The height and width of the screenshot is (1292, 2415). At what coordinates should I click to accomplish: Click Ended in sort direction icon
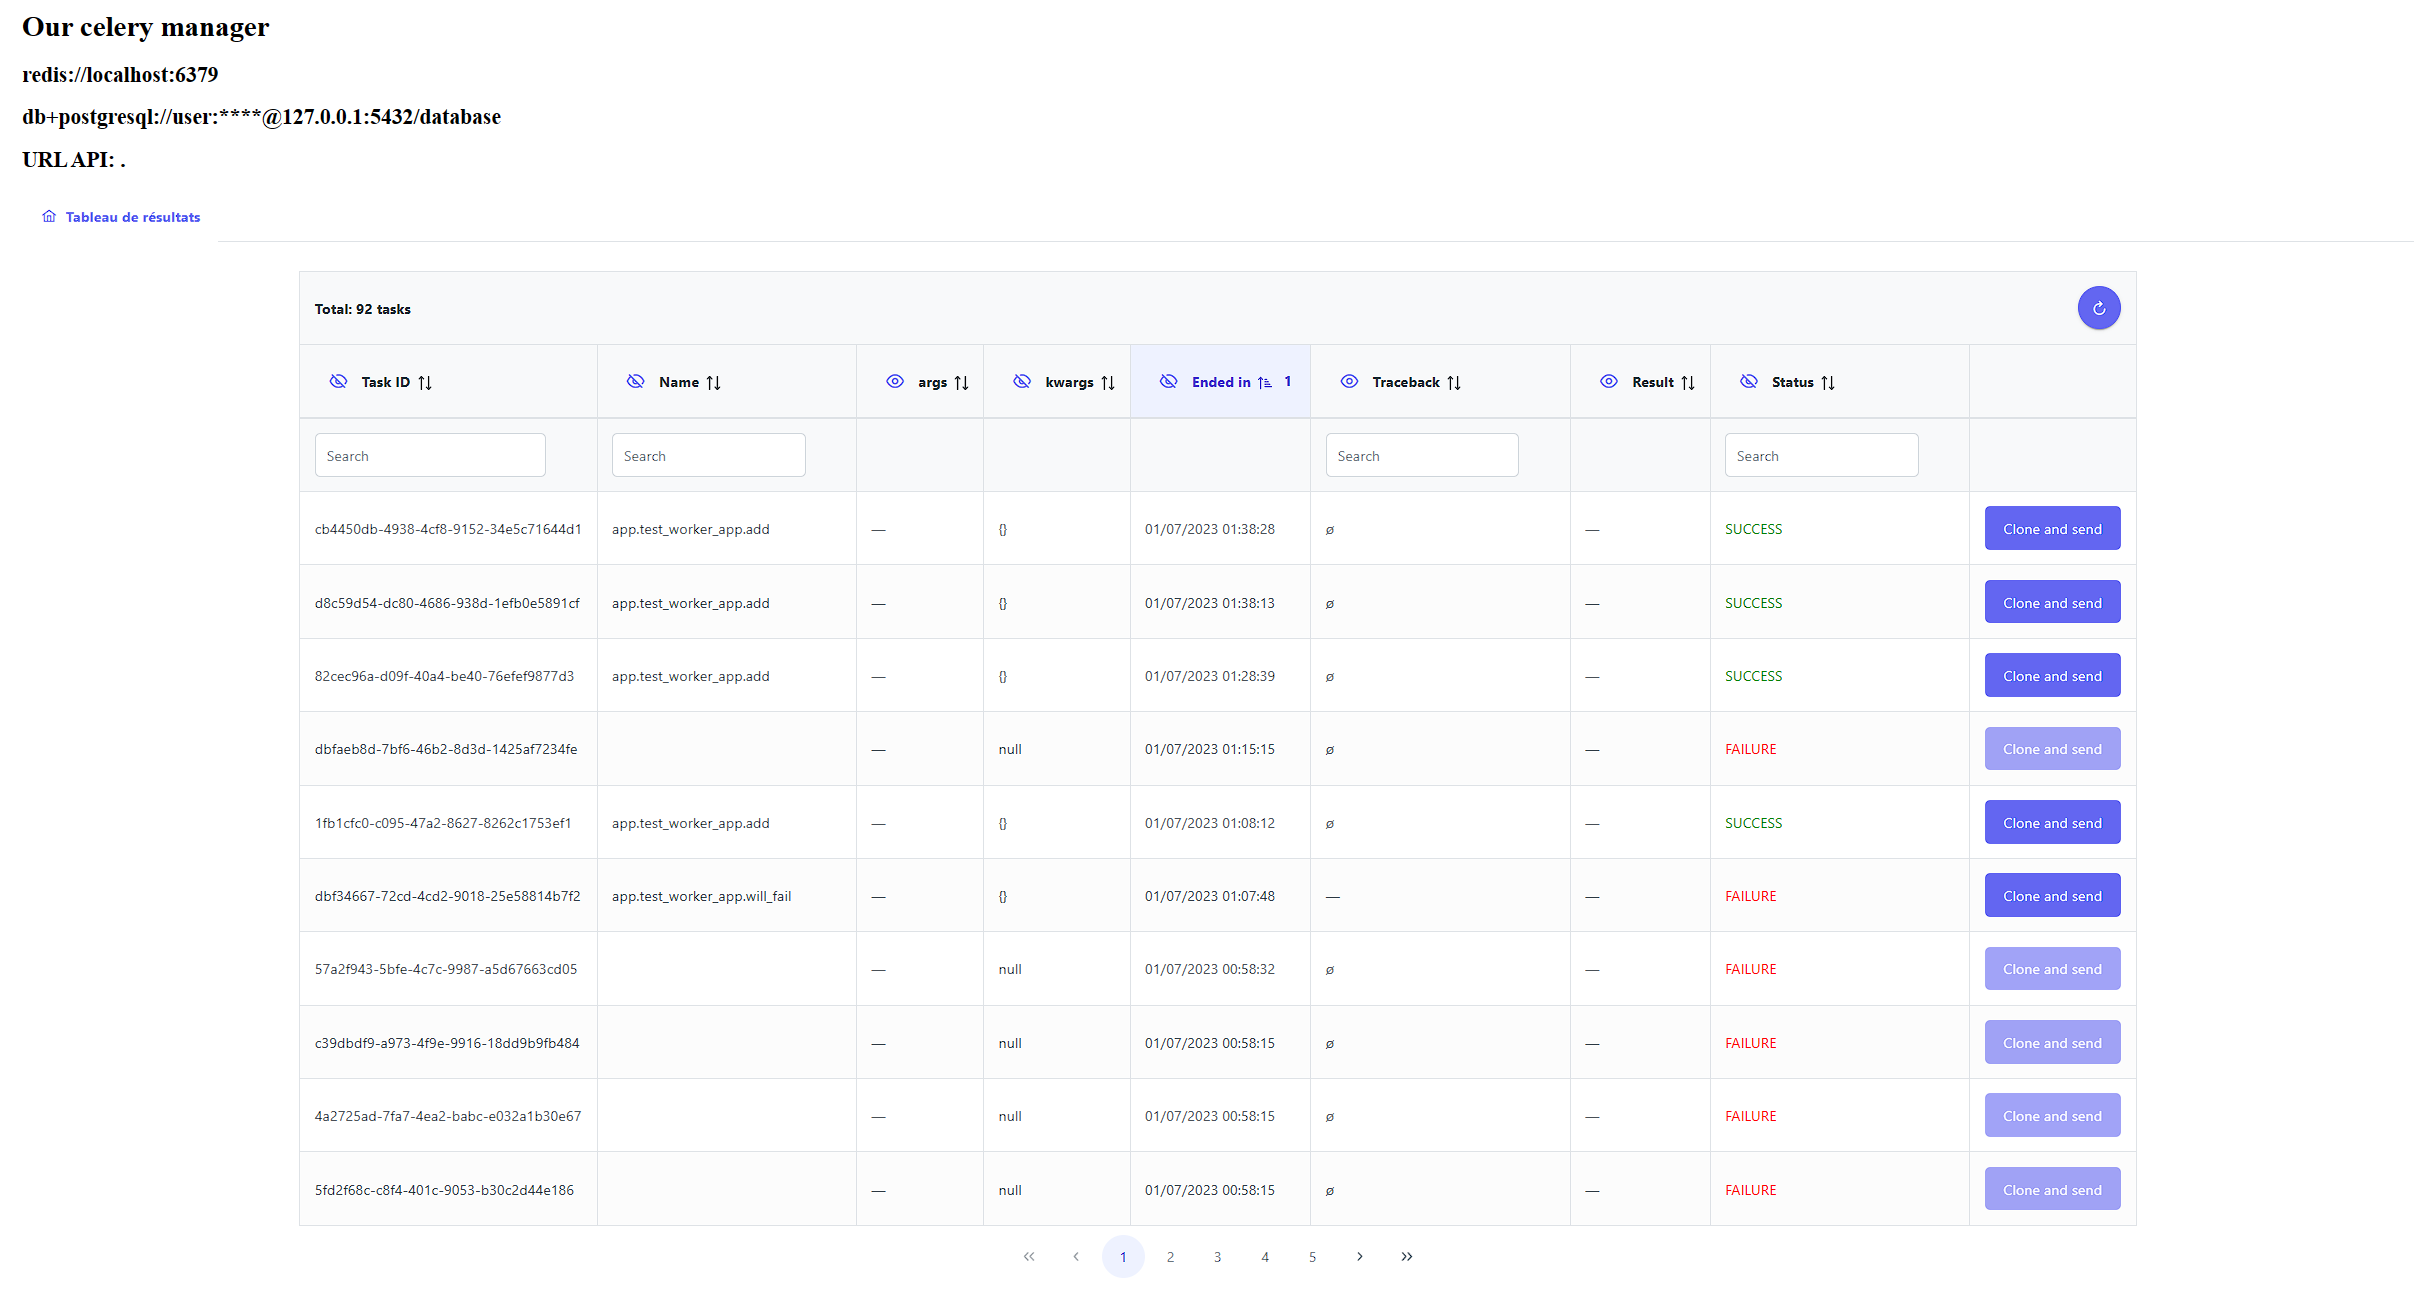point(1264,383)
